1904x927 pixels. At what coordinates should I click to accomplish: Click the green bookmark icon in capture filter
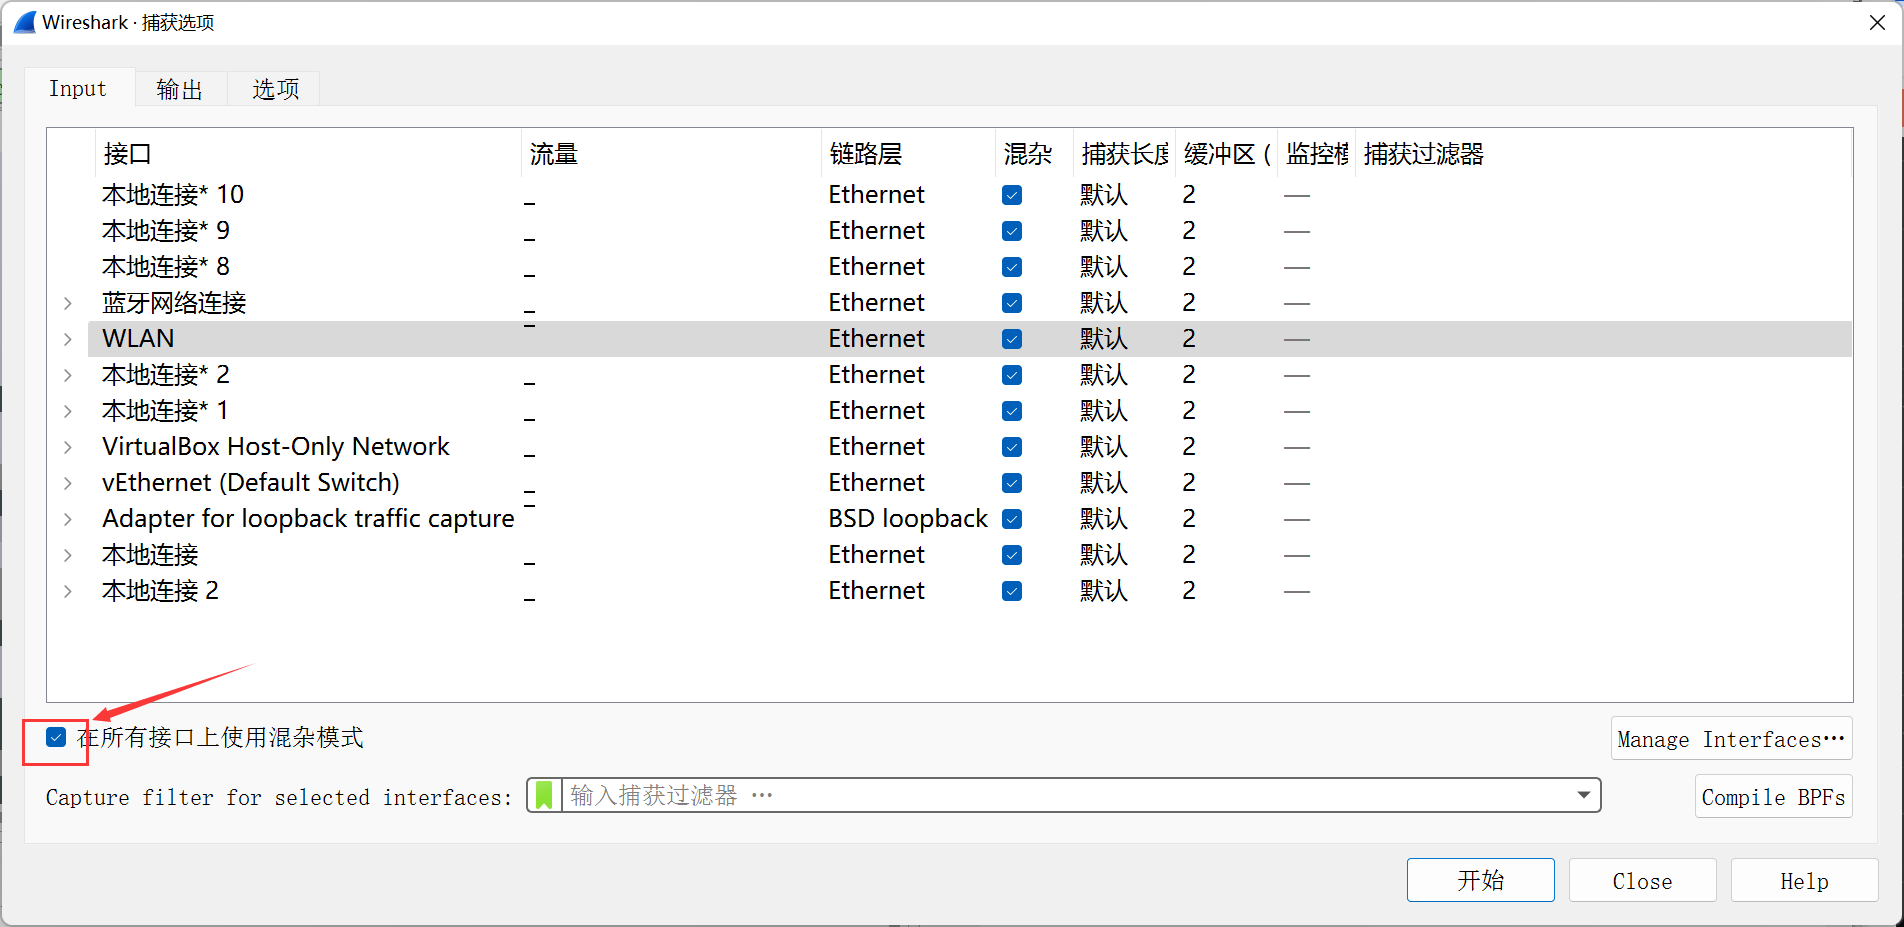pyautogui.click(x=544, y=795)
